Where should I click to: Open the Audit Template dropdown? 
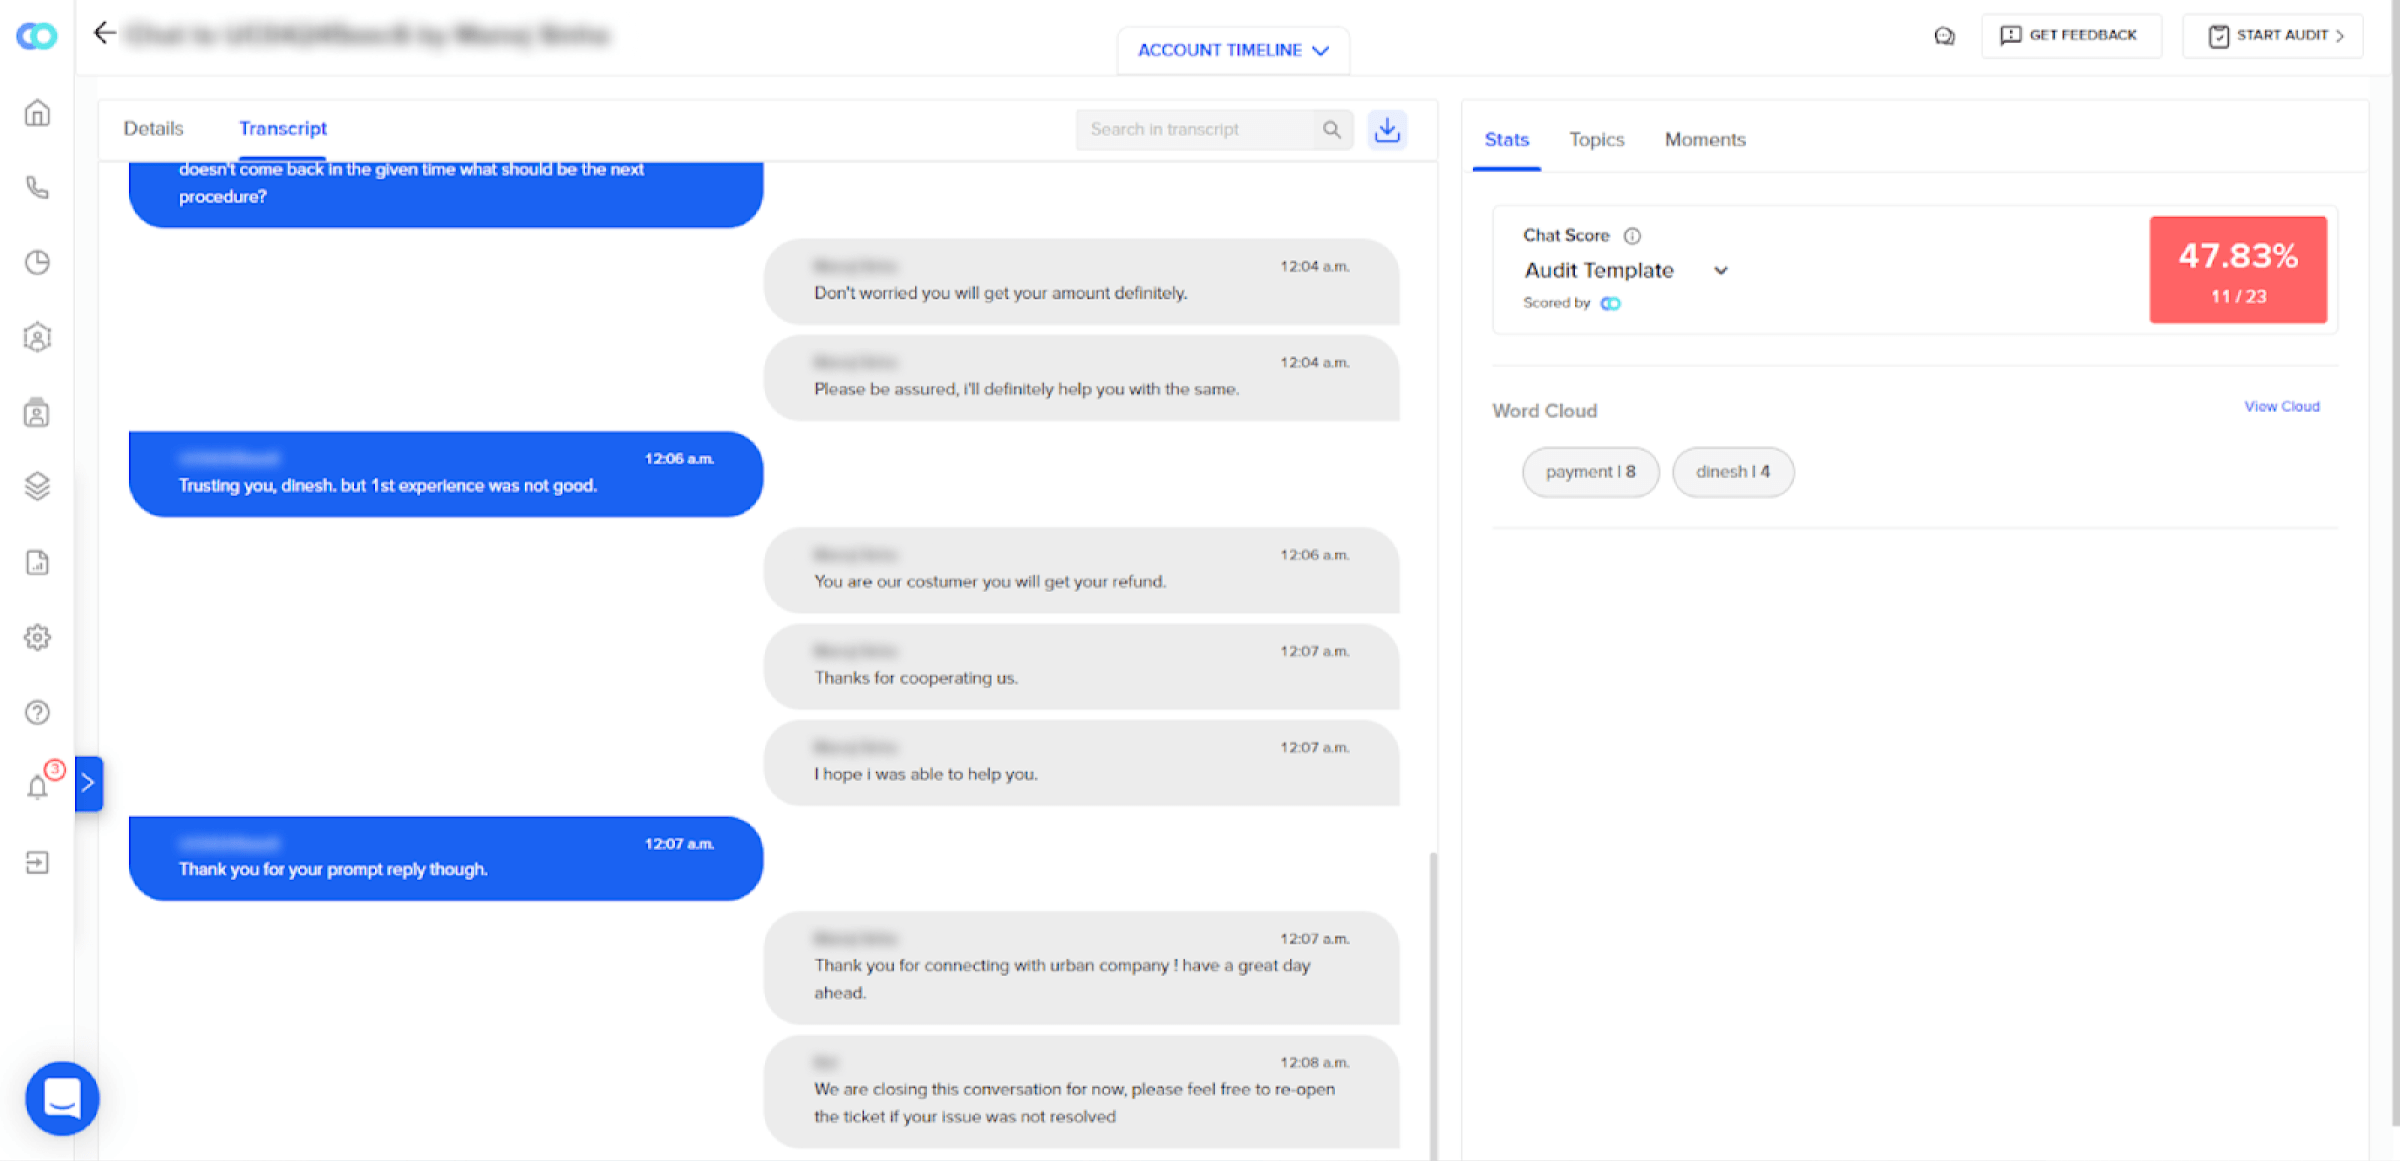click(x=1722, y=270)
